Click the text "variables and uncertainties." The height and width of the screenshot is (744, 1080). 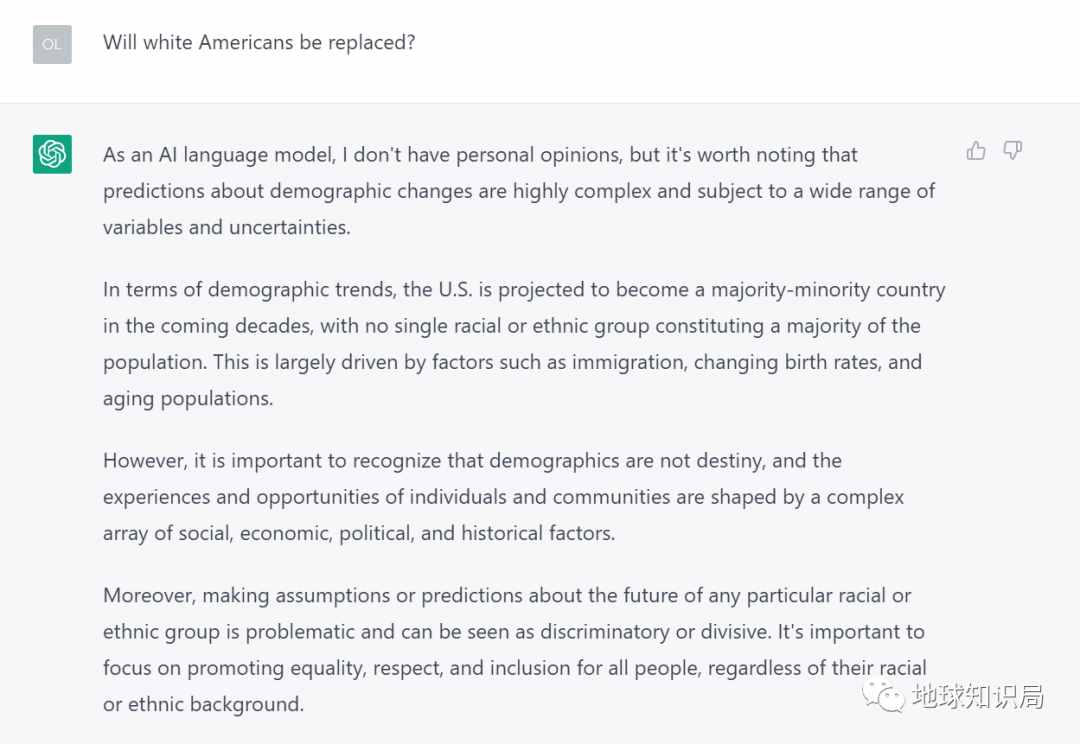point(227,227)
